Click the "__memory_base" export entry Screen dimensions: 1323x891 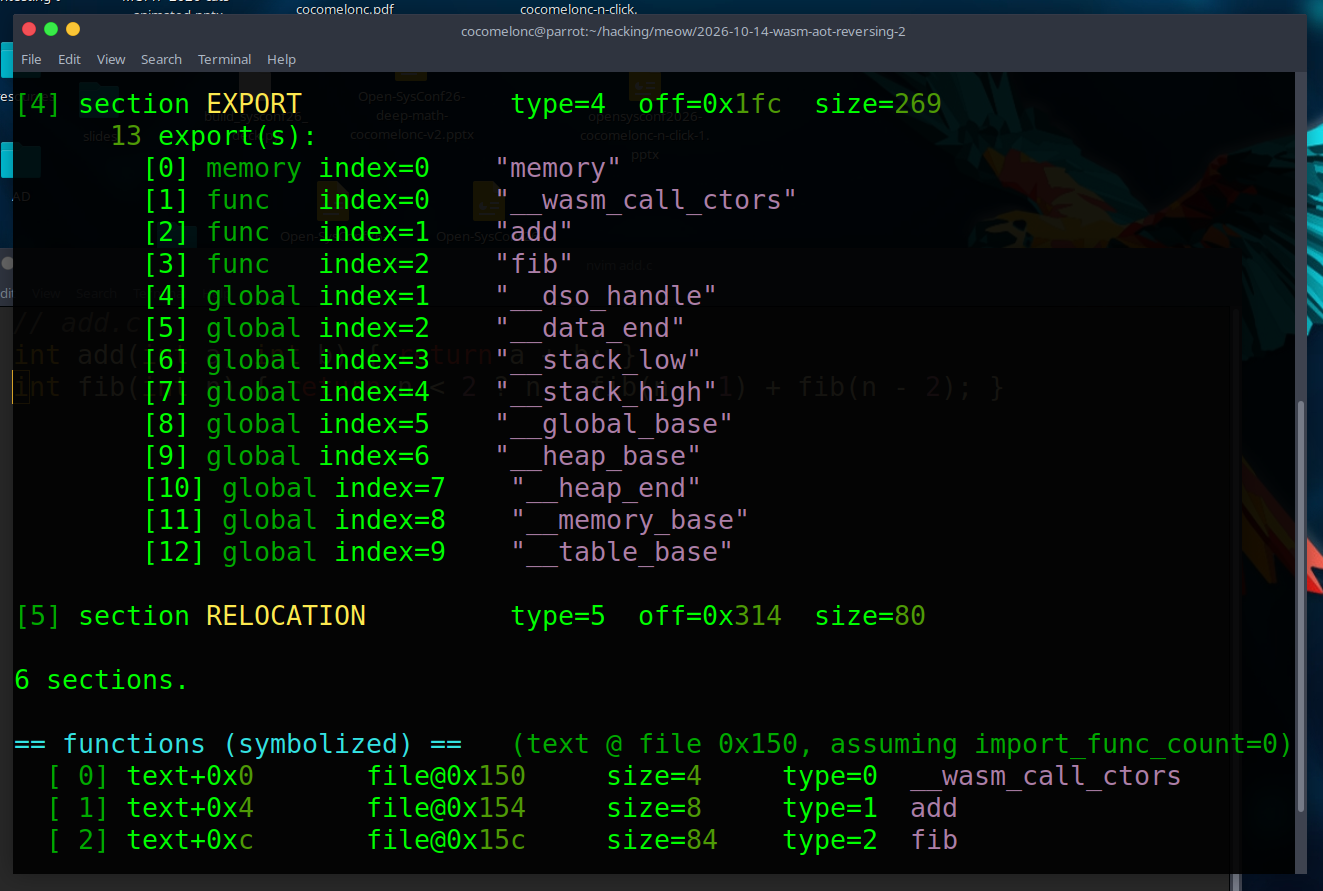630,520
